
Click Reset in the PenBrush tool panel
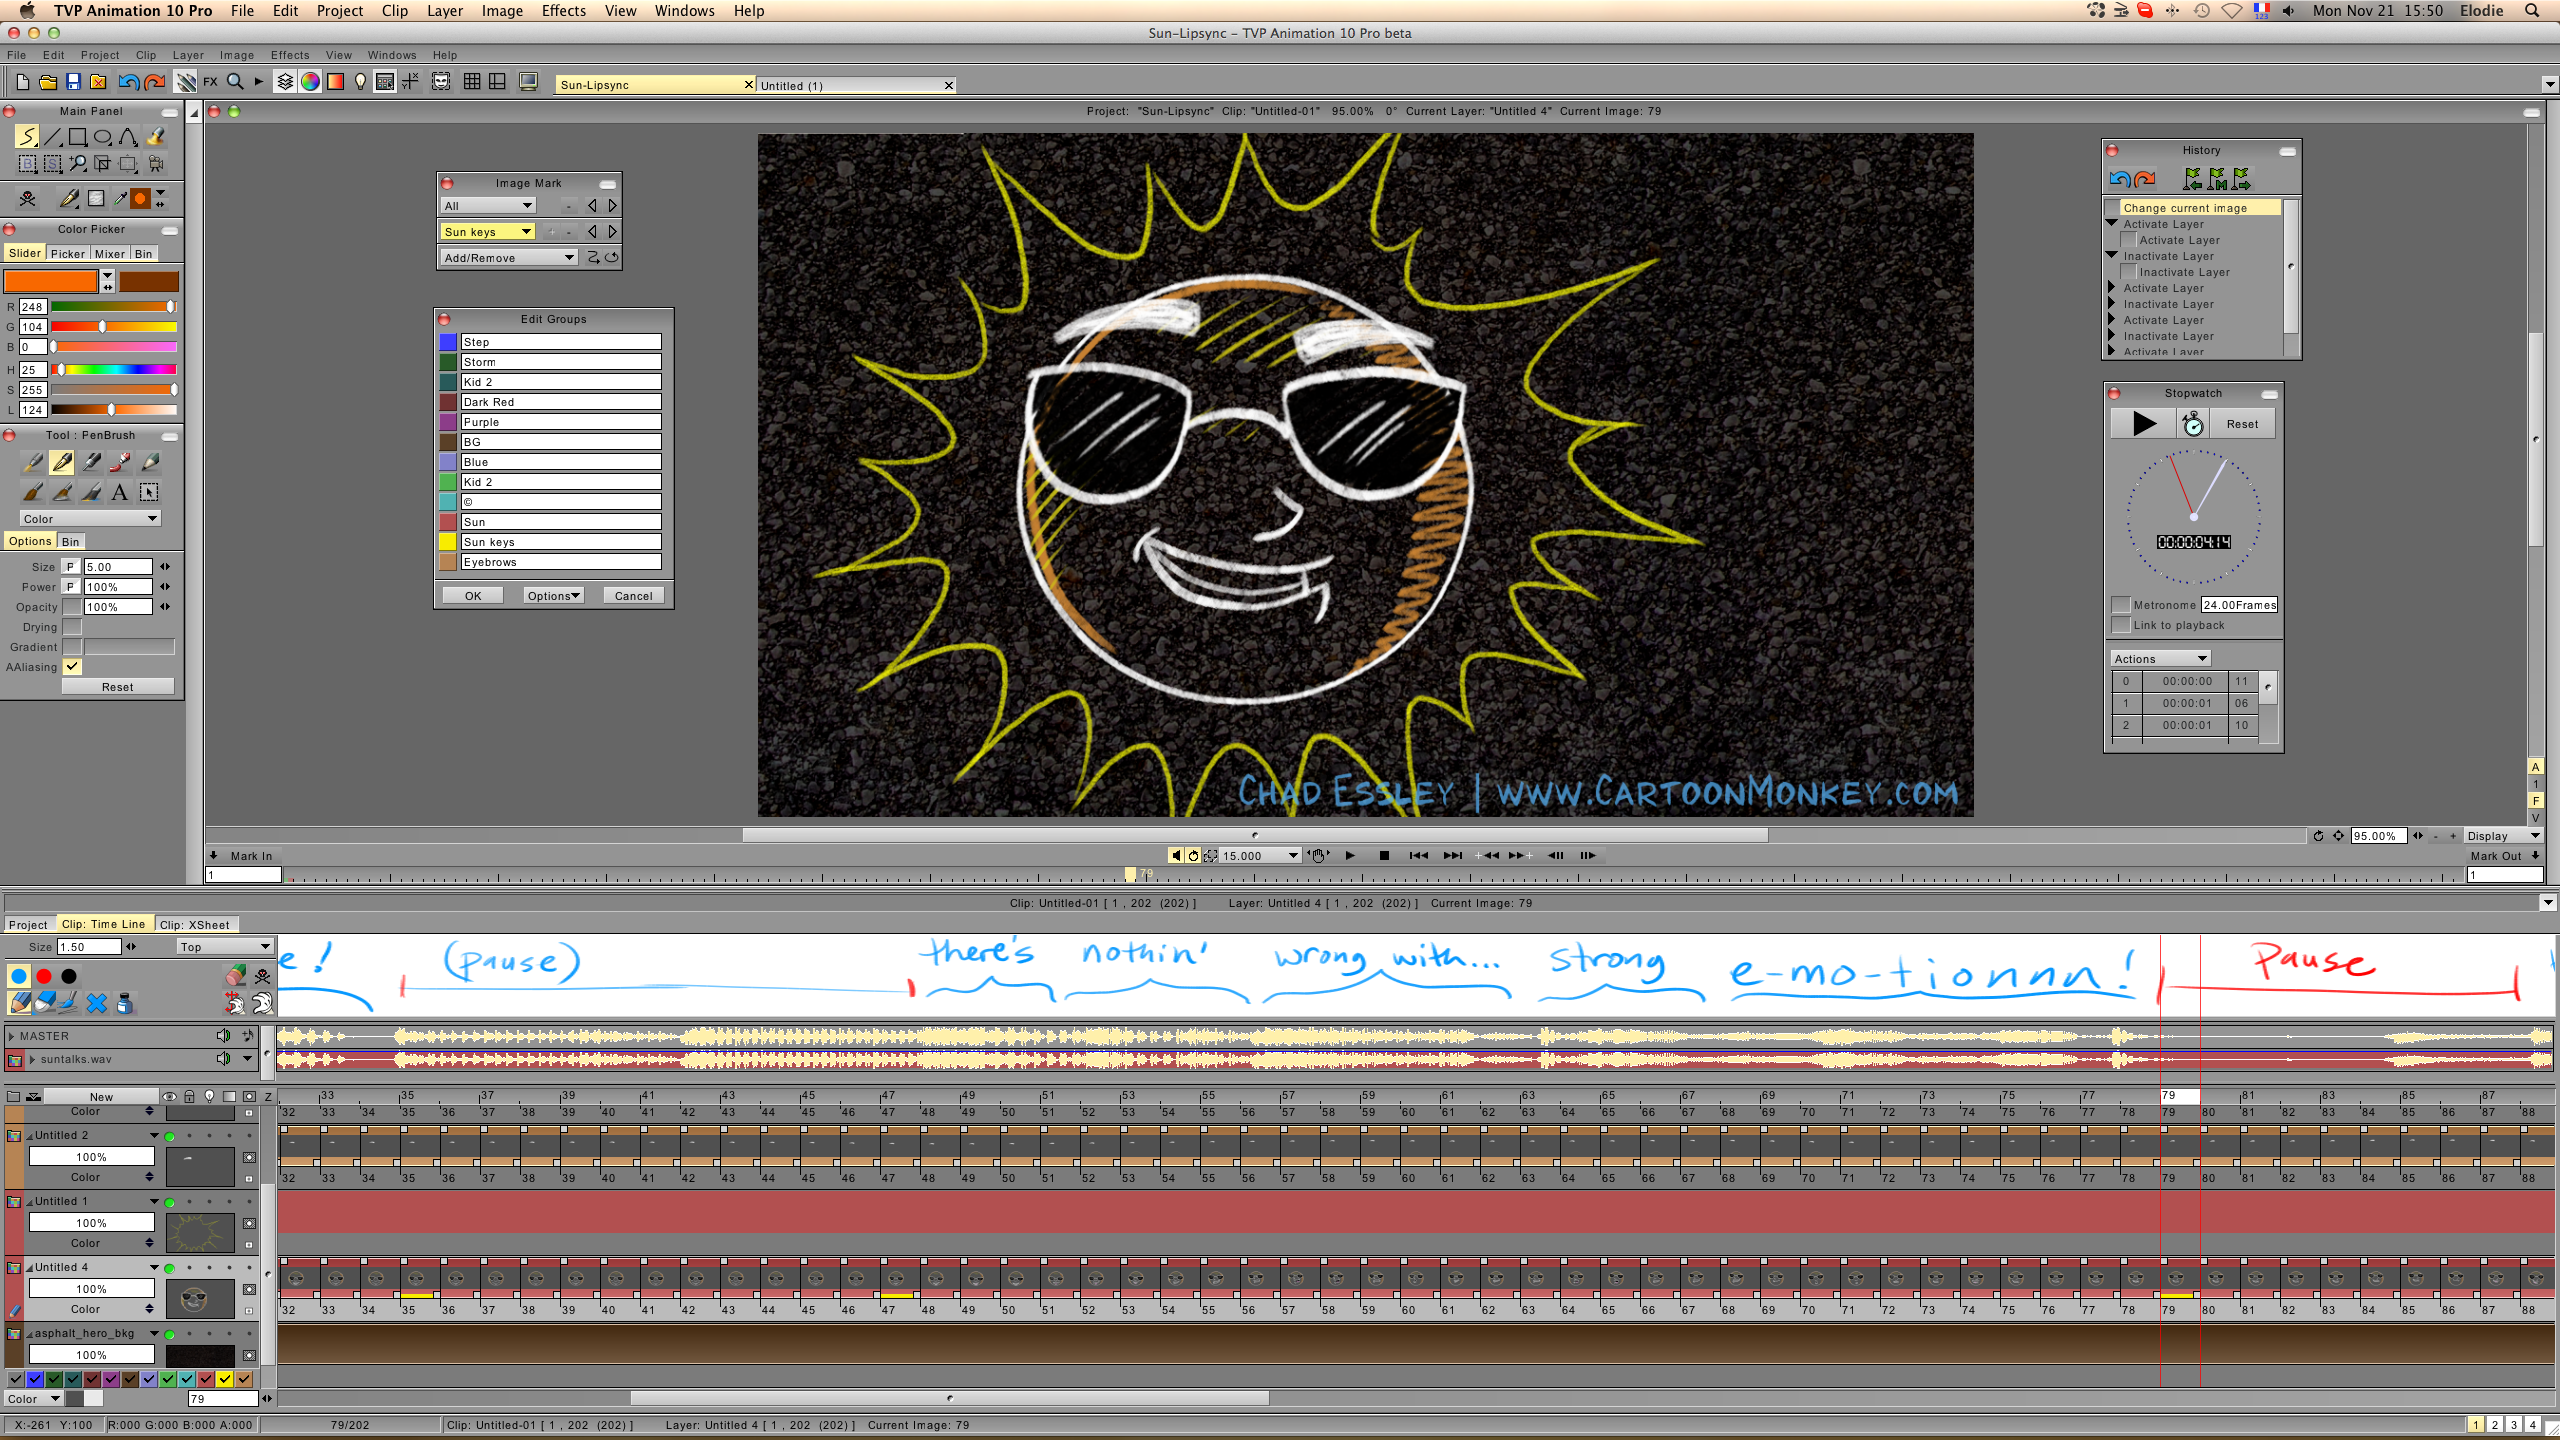click(x=117, y=687)
